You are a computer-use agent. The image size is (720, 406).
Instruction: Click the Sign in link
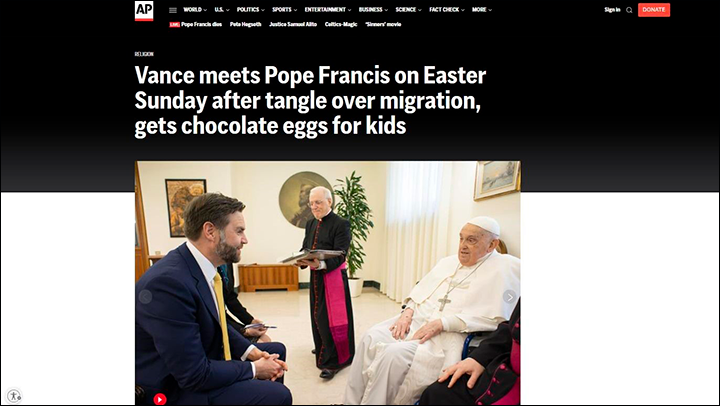(612, 10)
